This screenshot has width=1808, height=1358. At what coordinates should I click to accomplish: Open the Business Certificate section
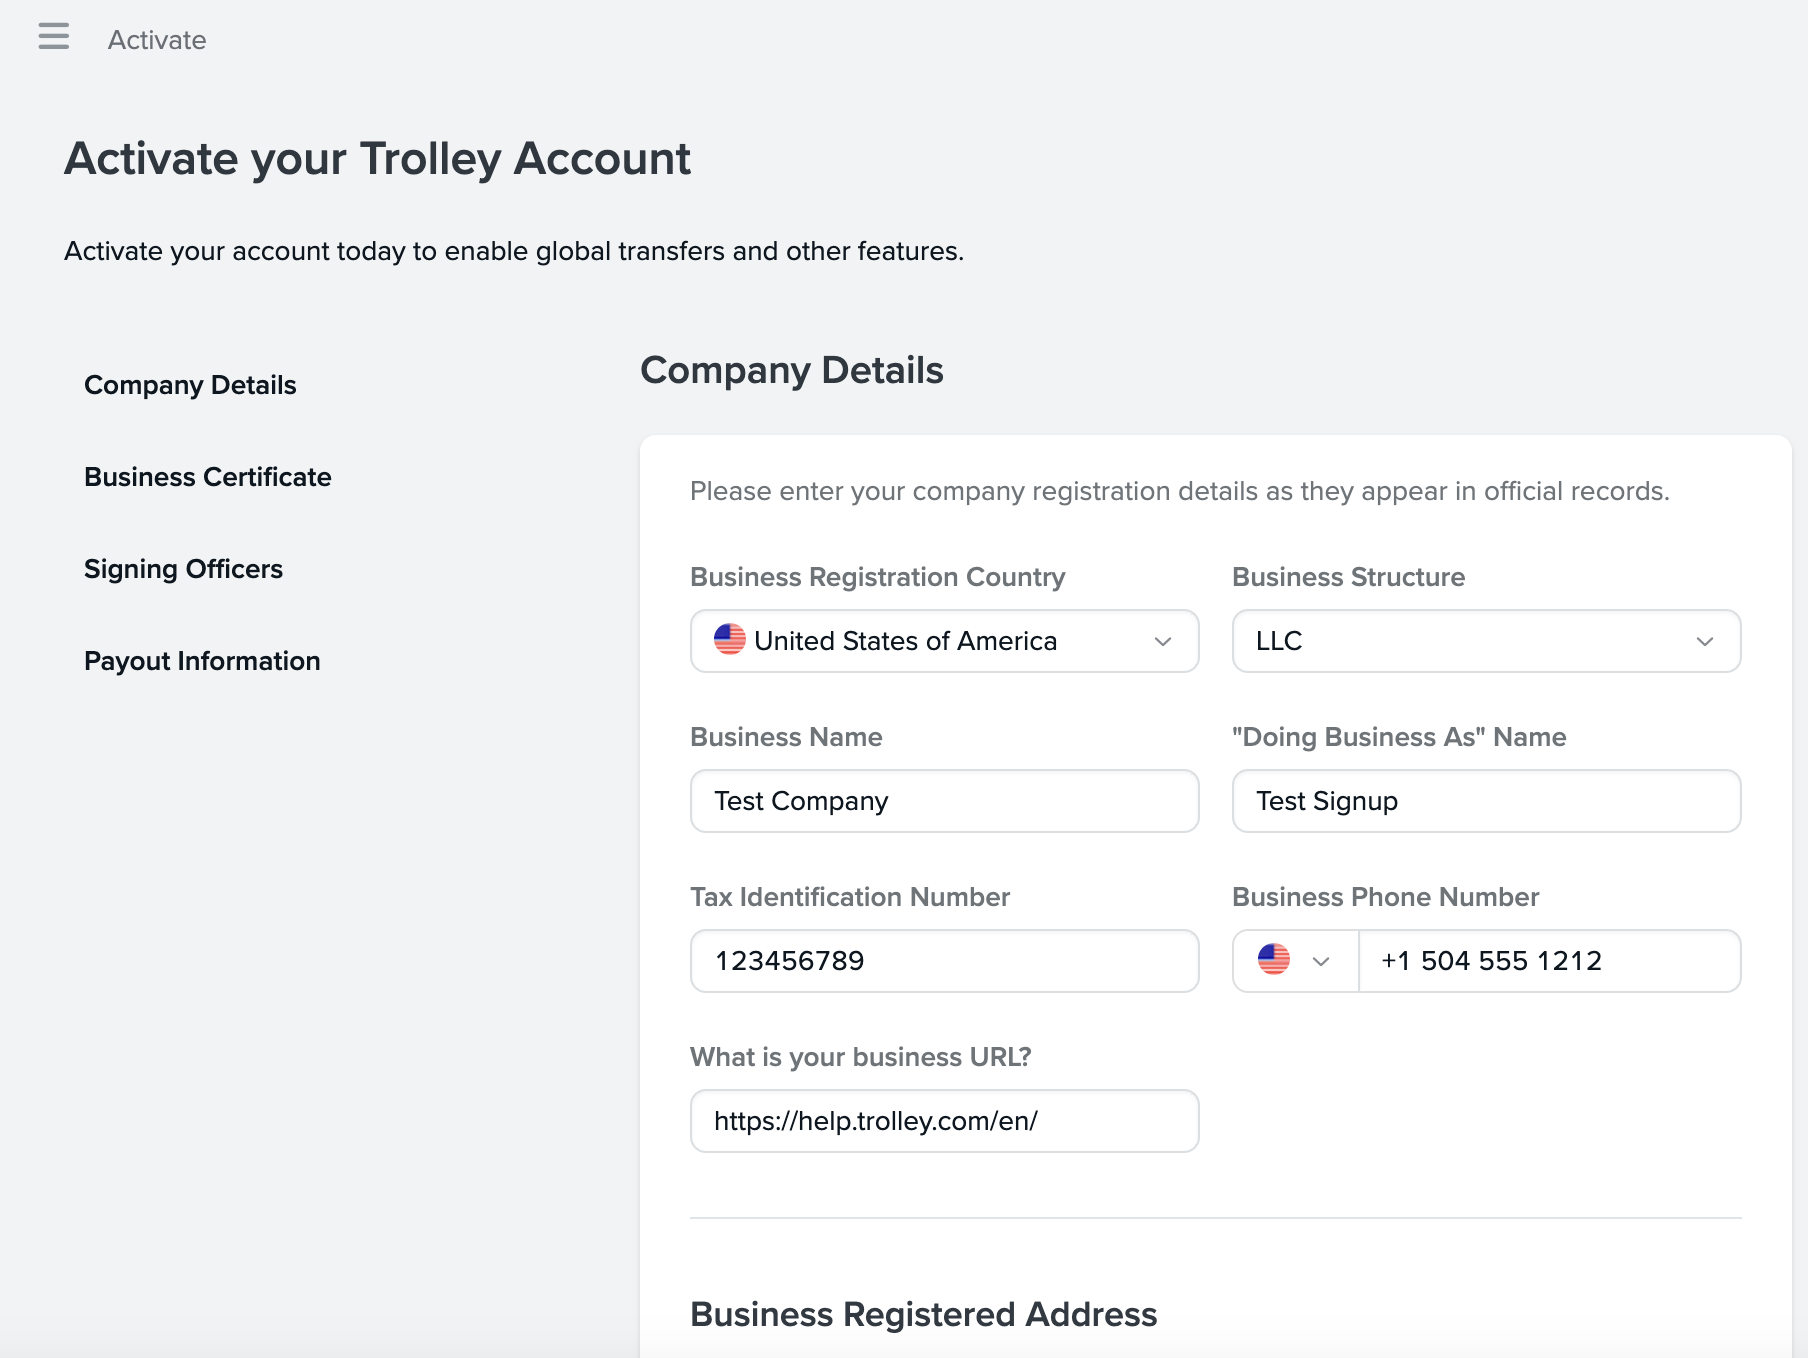tap(207, 477)
